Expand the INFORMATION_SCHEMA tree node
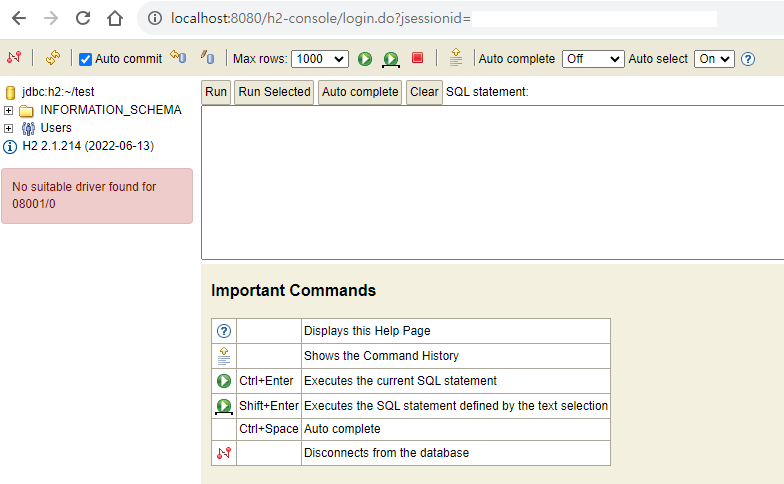Screen dimensions: 784x484 8,110
